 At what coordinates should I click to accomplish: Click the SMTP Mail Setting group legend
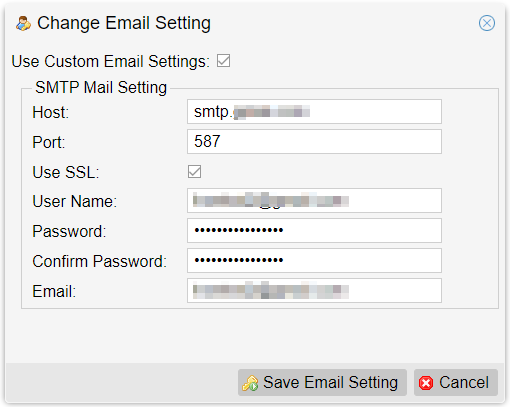click(x=101, y=88)
